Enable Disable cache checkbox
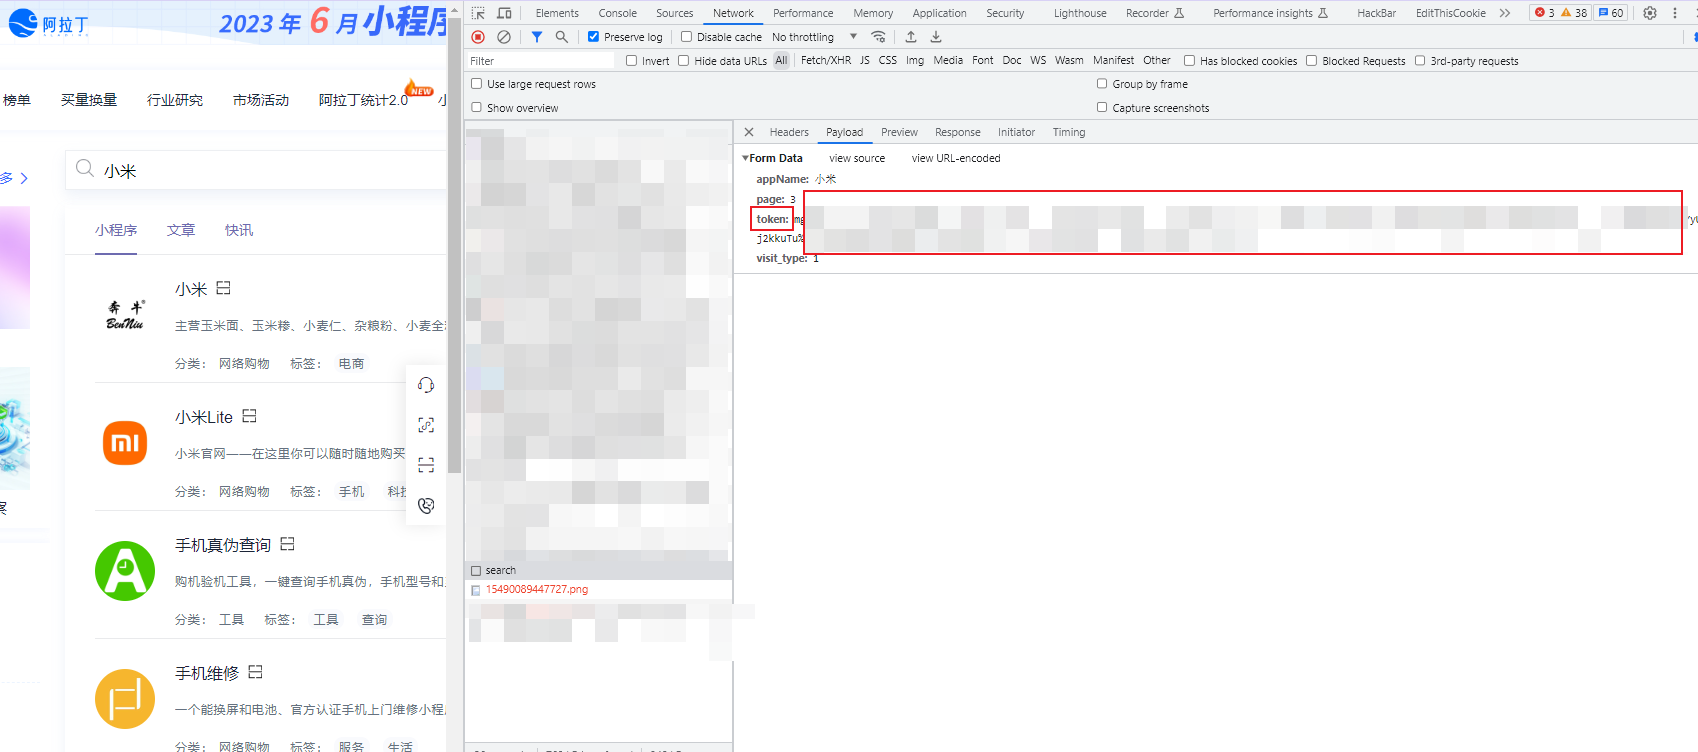 point(686,37)
